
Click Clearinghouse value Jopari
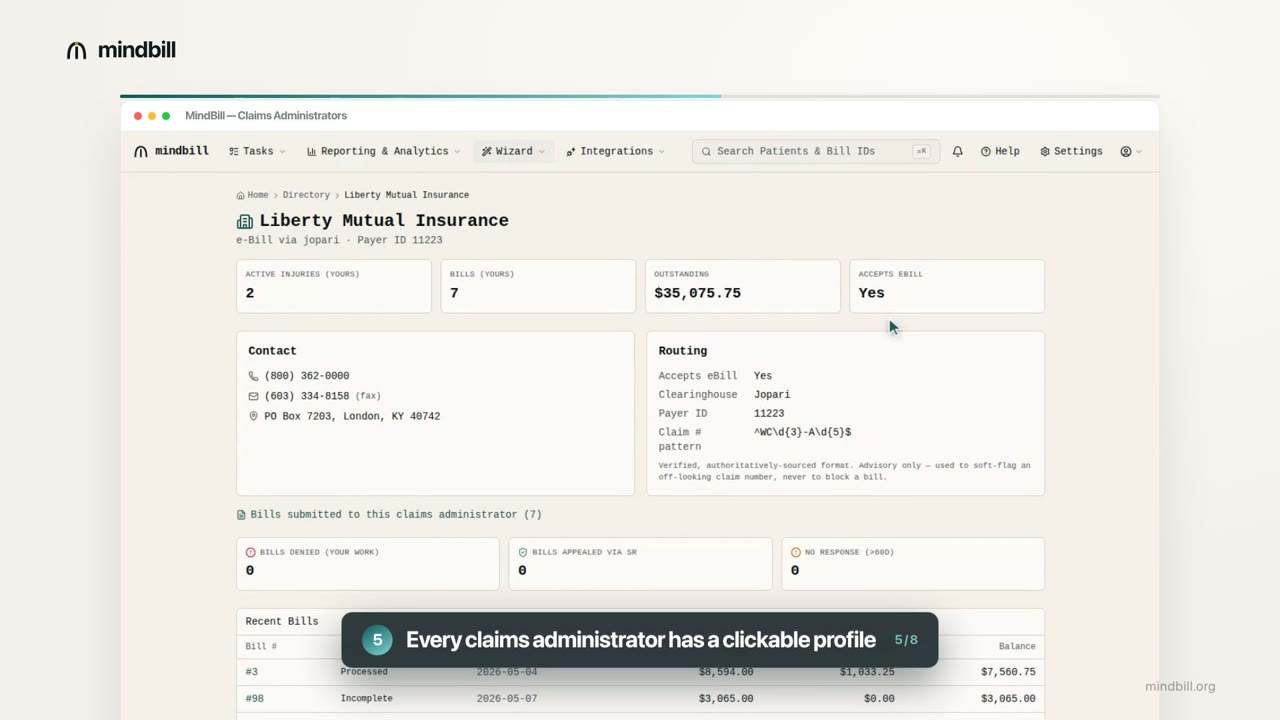pos(772,395)
